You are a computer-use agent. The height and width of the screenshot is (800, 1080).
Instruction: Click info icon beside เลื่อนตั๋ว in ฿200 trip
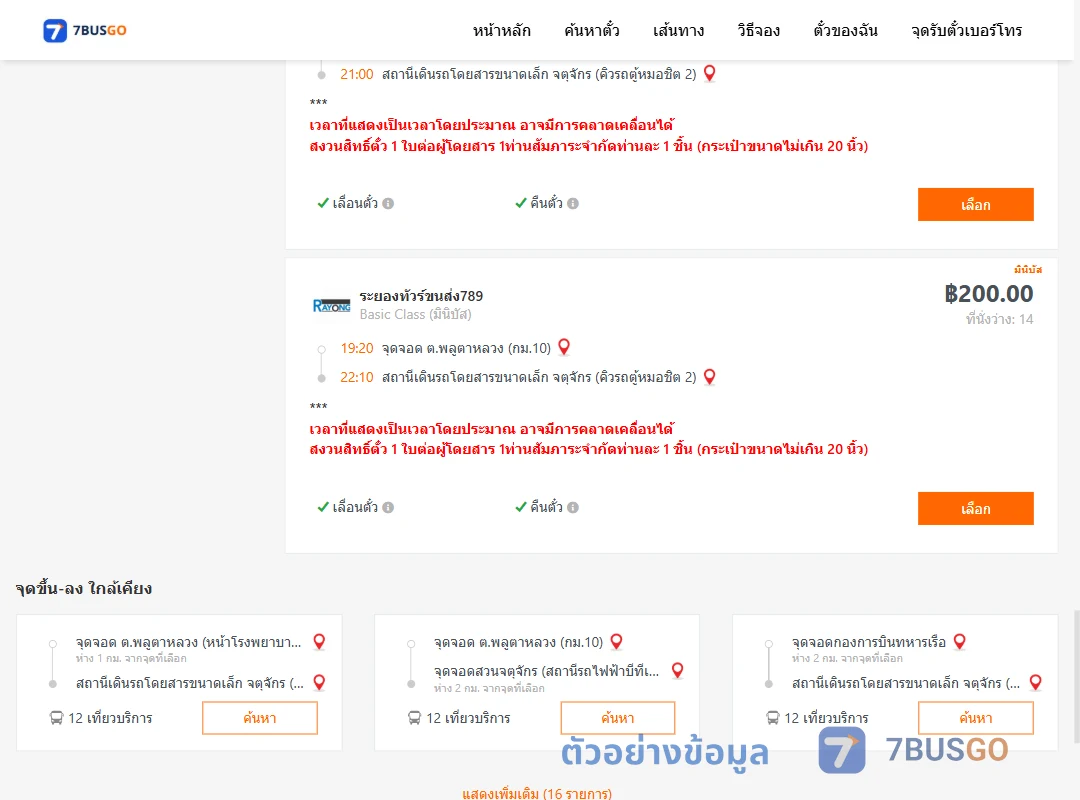coord(388,507)
